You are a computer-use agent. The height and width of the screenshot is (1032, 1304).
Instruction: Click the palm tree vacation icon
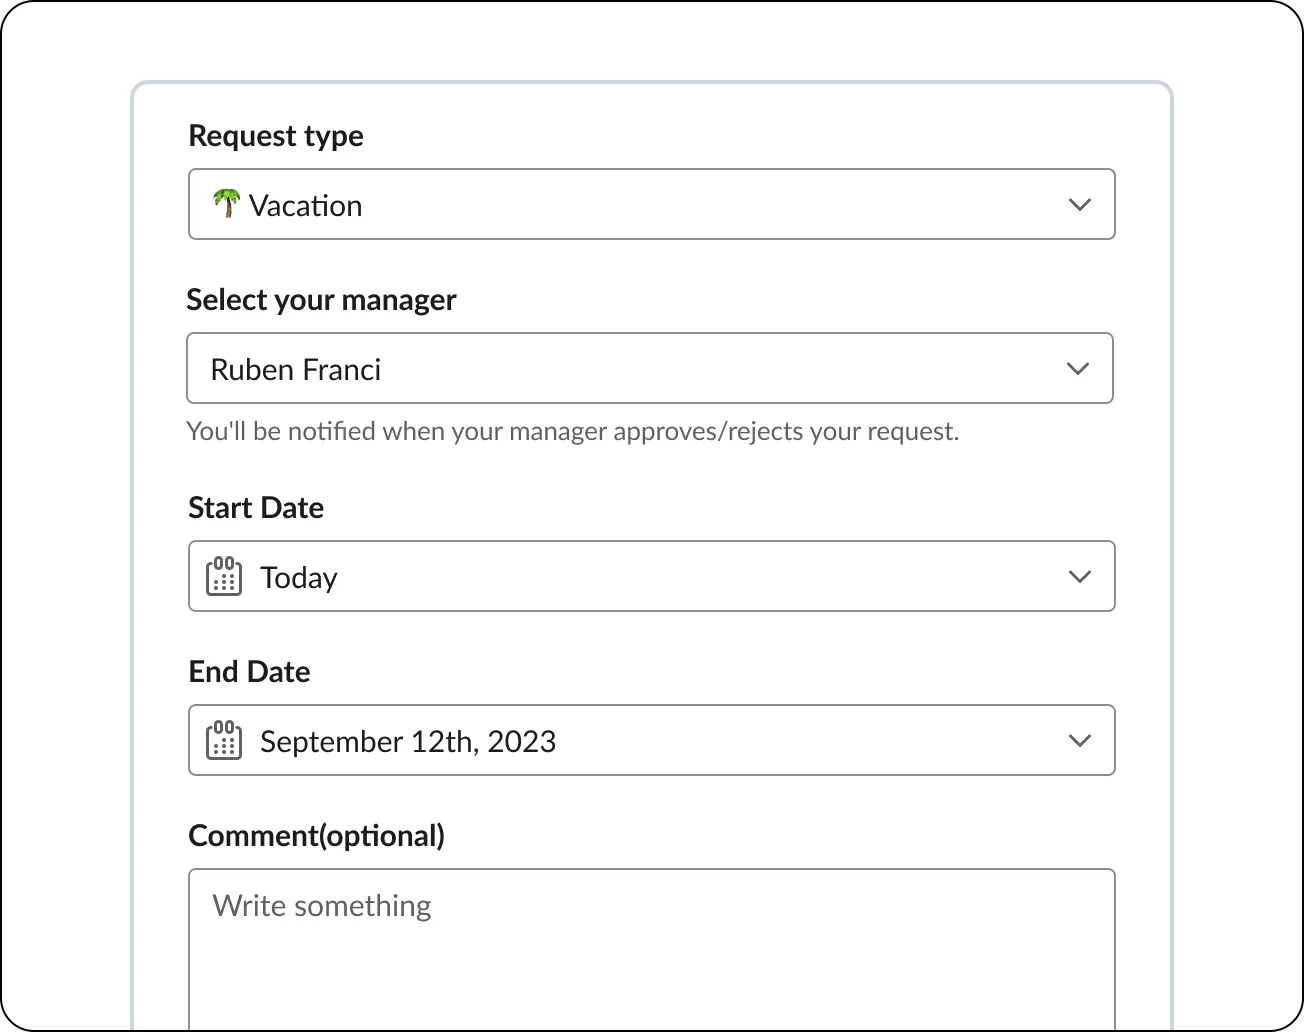(226, 204)
